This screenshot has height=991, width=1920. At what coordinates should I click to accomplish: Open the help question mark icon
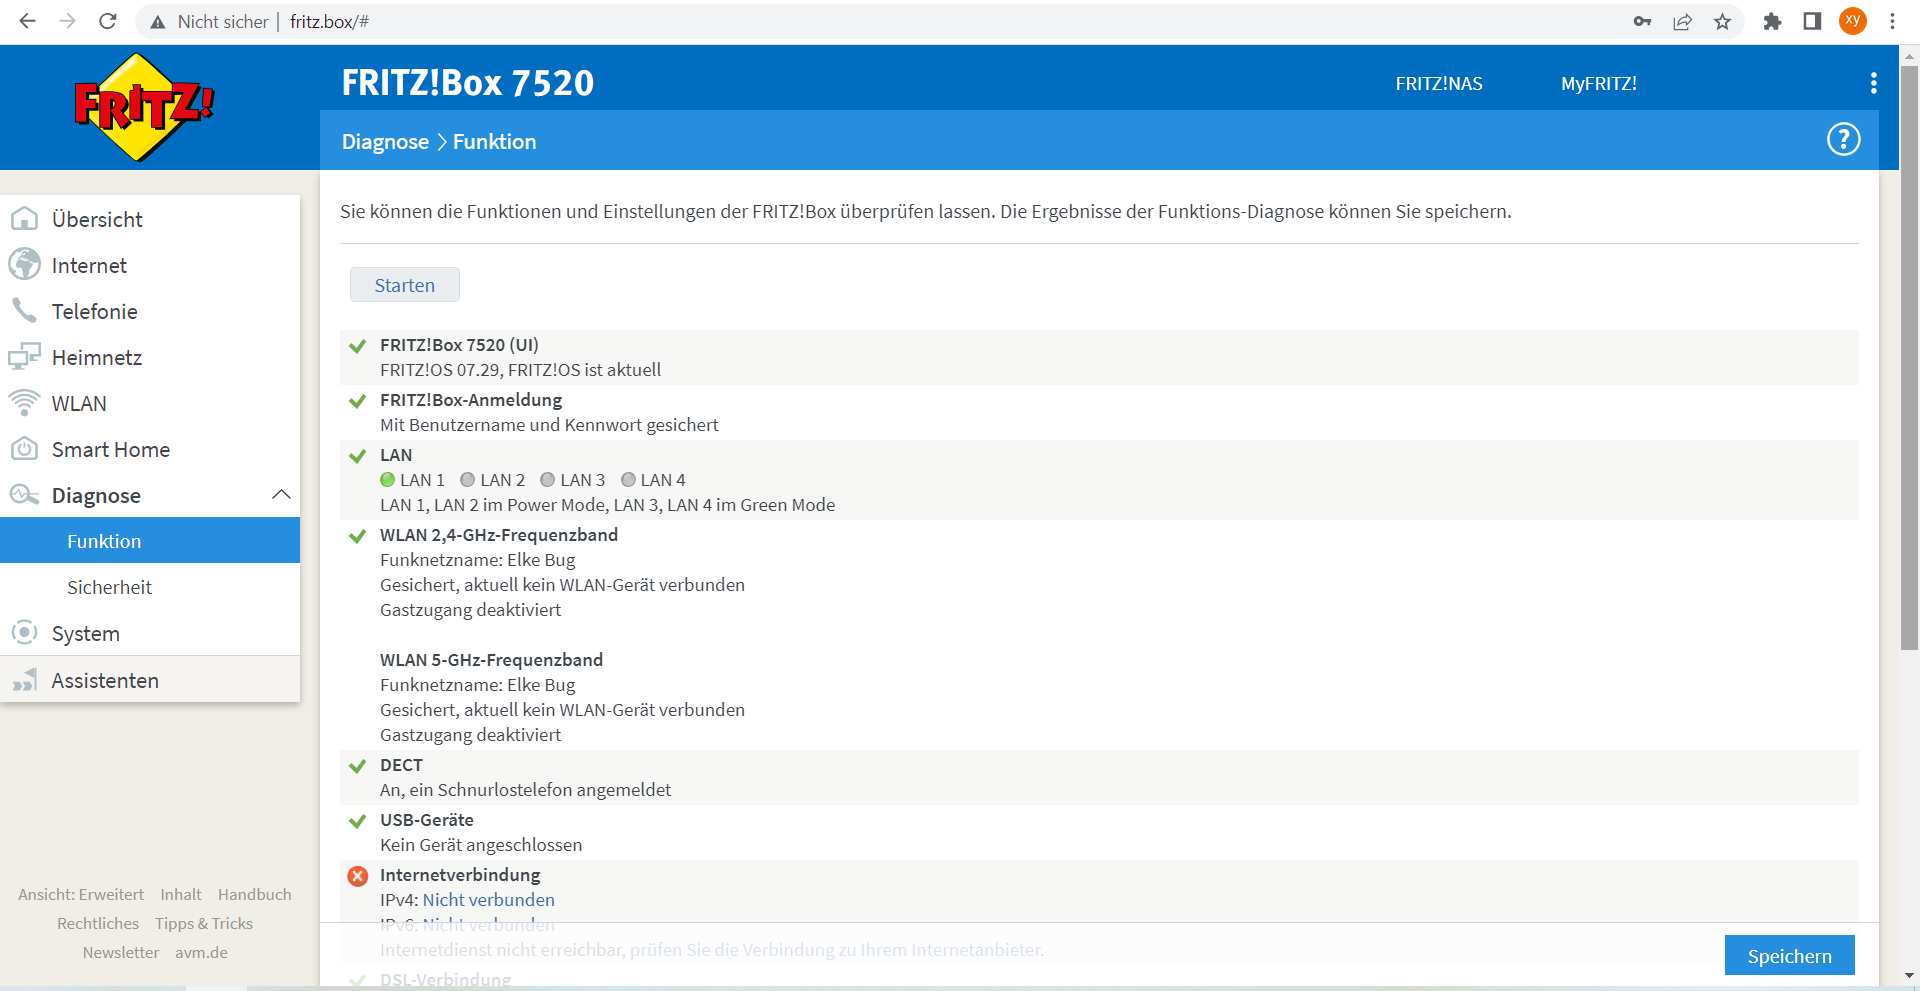tap(1843, 140)
